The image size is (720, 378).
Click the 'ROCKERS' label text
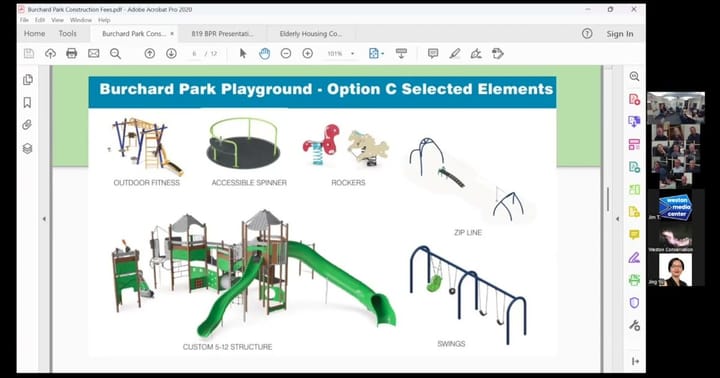(x=348, y=182)
